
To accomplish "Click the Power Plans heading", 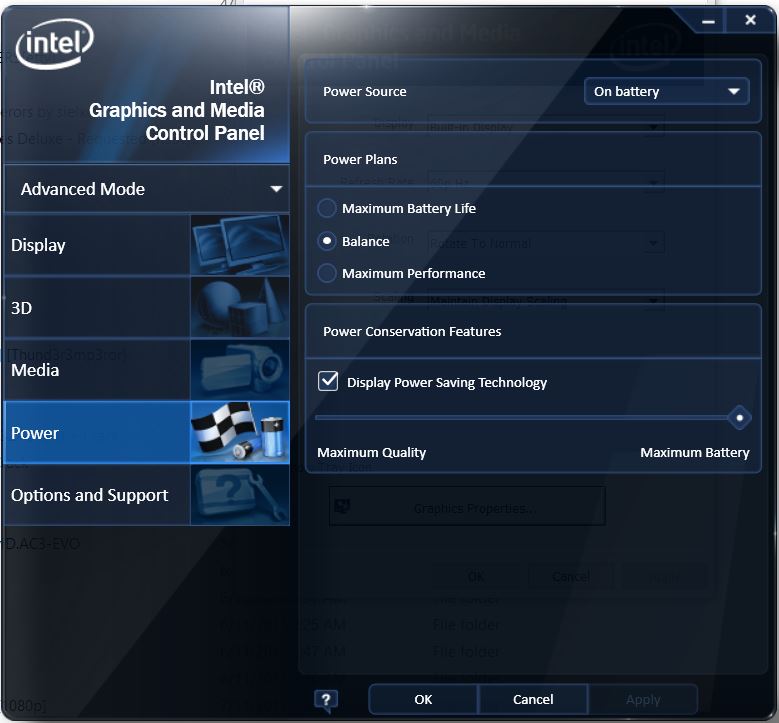I will (360, 160).
